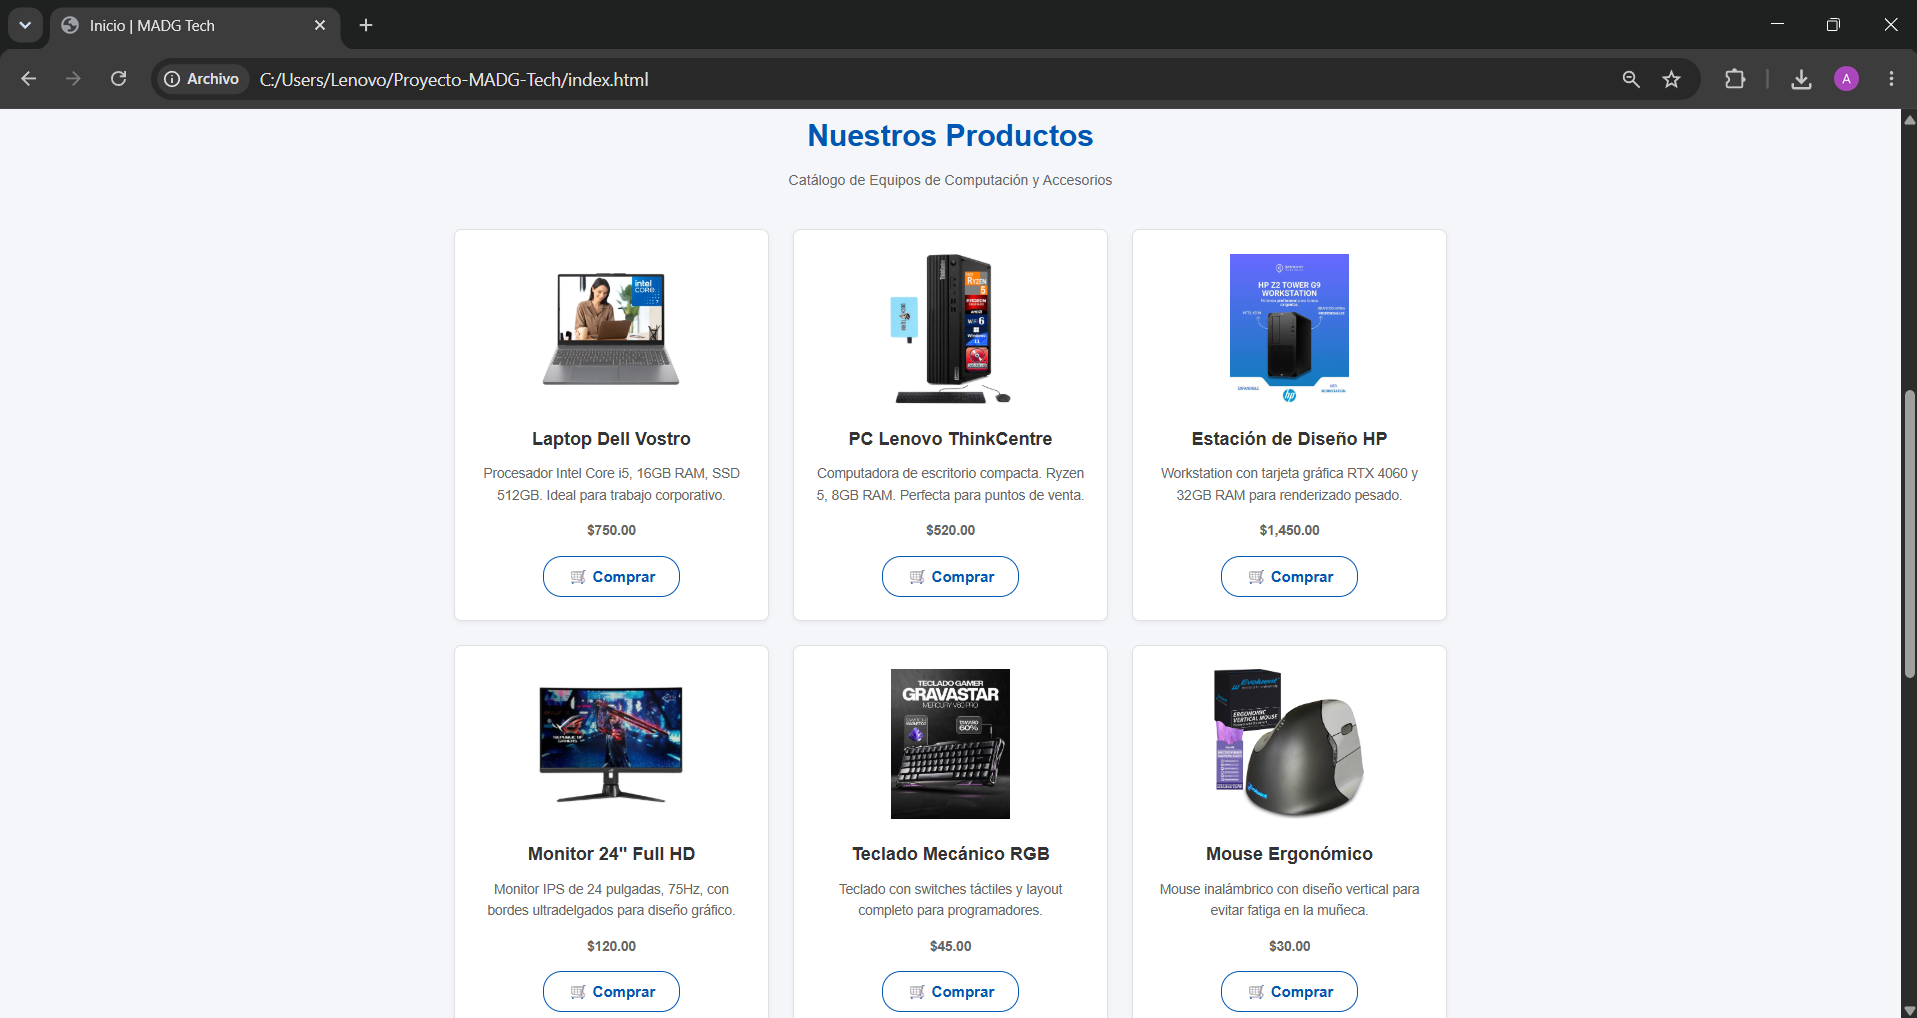
Task: Click the $520.00 price
Action: [x=950, y=530]
